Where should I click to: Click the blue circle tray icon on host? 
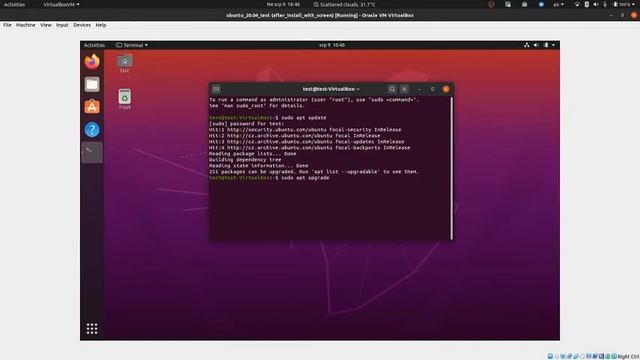541,4
